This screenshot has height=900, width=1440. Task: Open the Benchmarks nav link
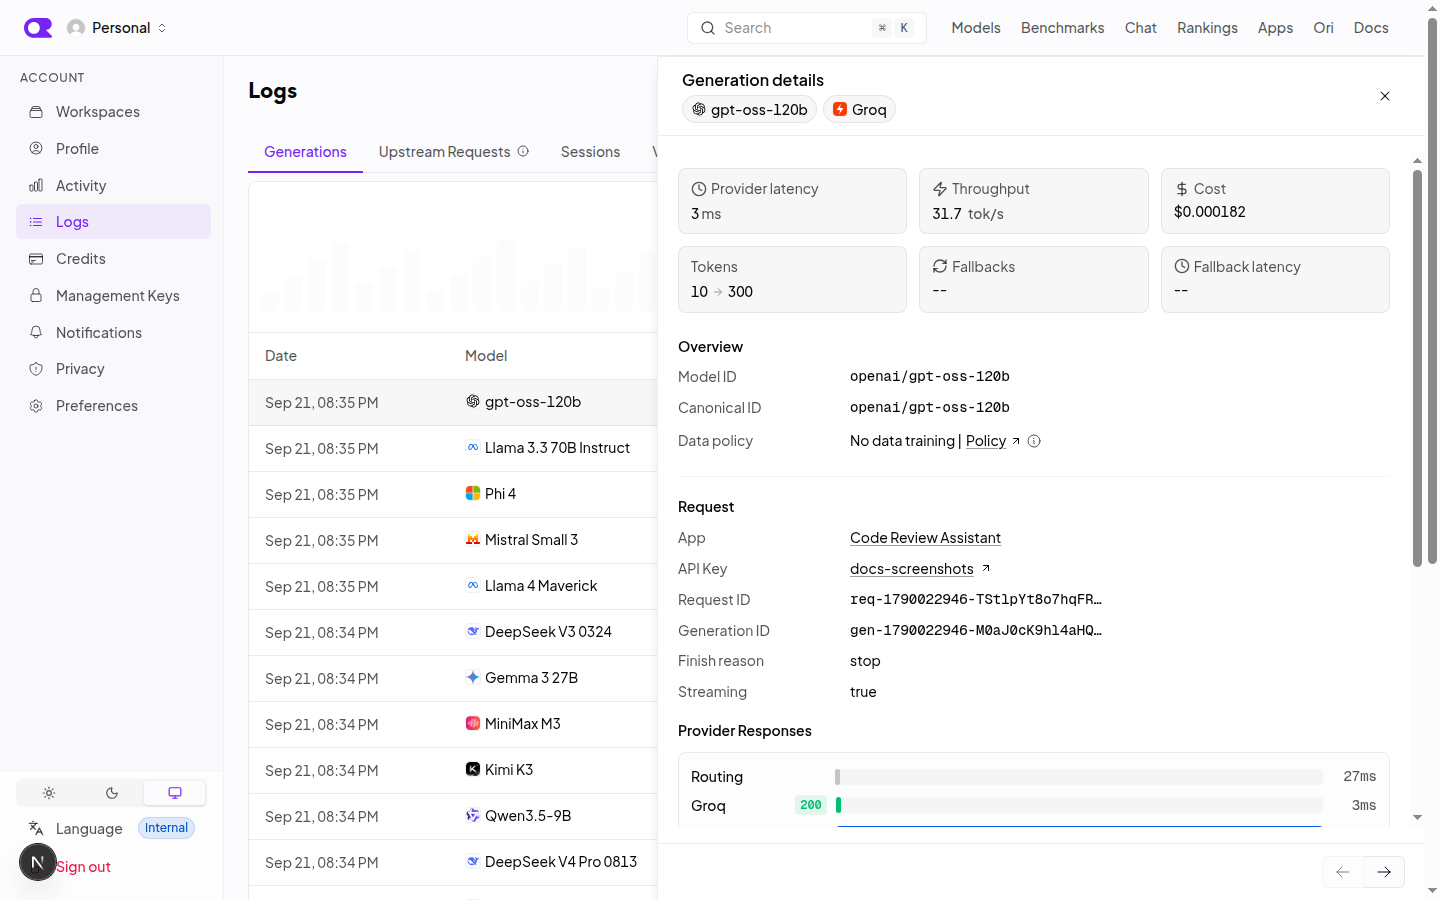click(1062, 28)
